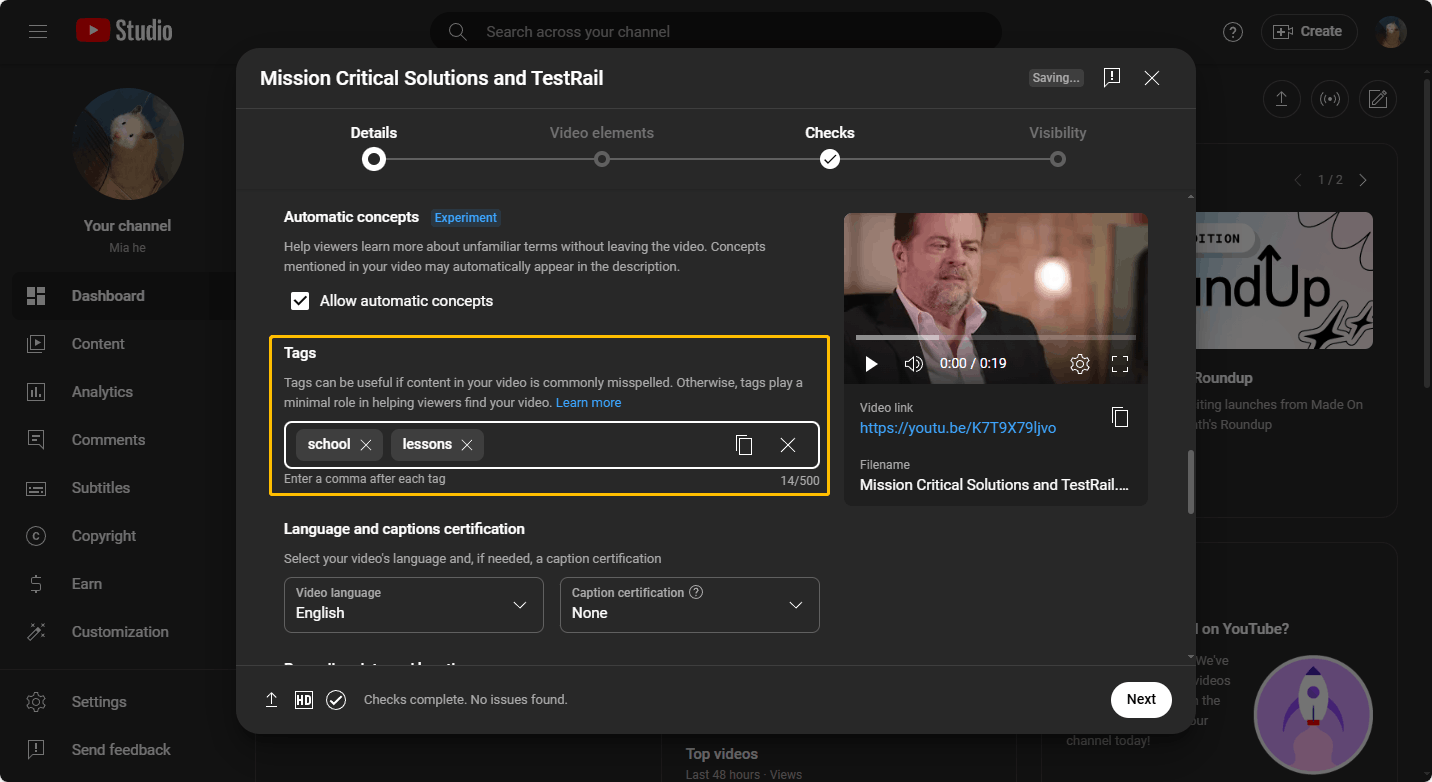The height and width of the screenshot is (782, 1432).
Task: Click the Experiment badge
Action: tap(466, 217)
